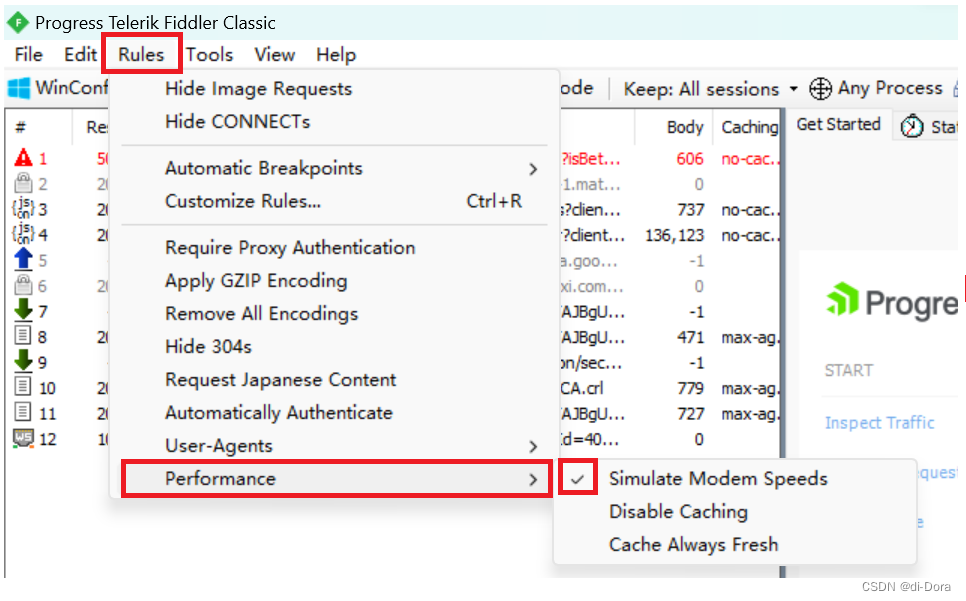
Task: Select session 10 document icon
Action: click(x=23, y=387)
